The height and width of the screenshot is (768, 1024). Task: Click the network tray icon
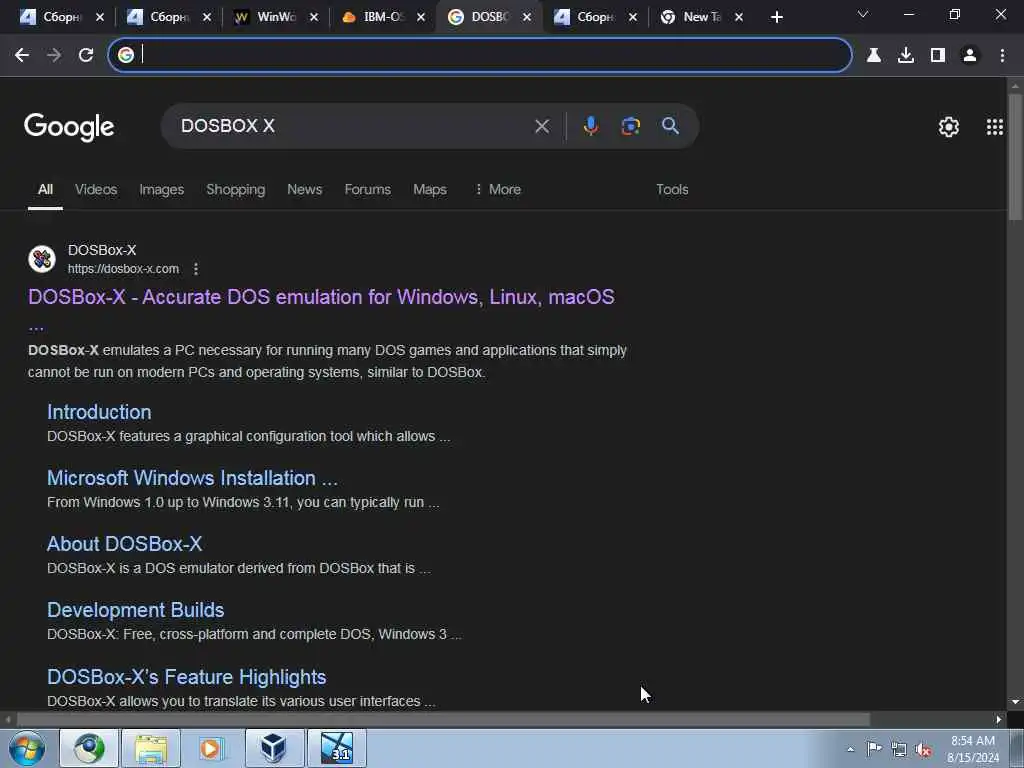(x=899, y=750)
